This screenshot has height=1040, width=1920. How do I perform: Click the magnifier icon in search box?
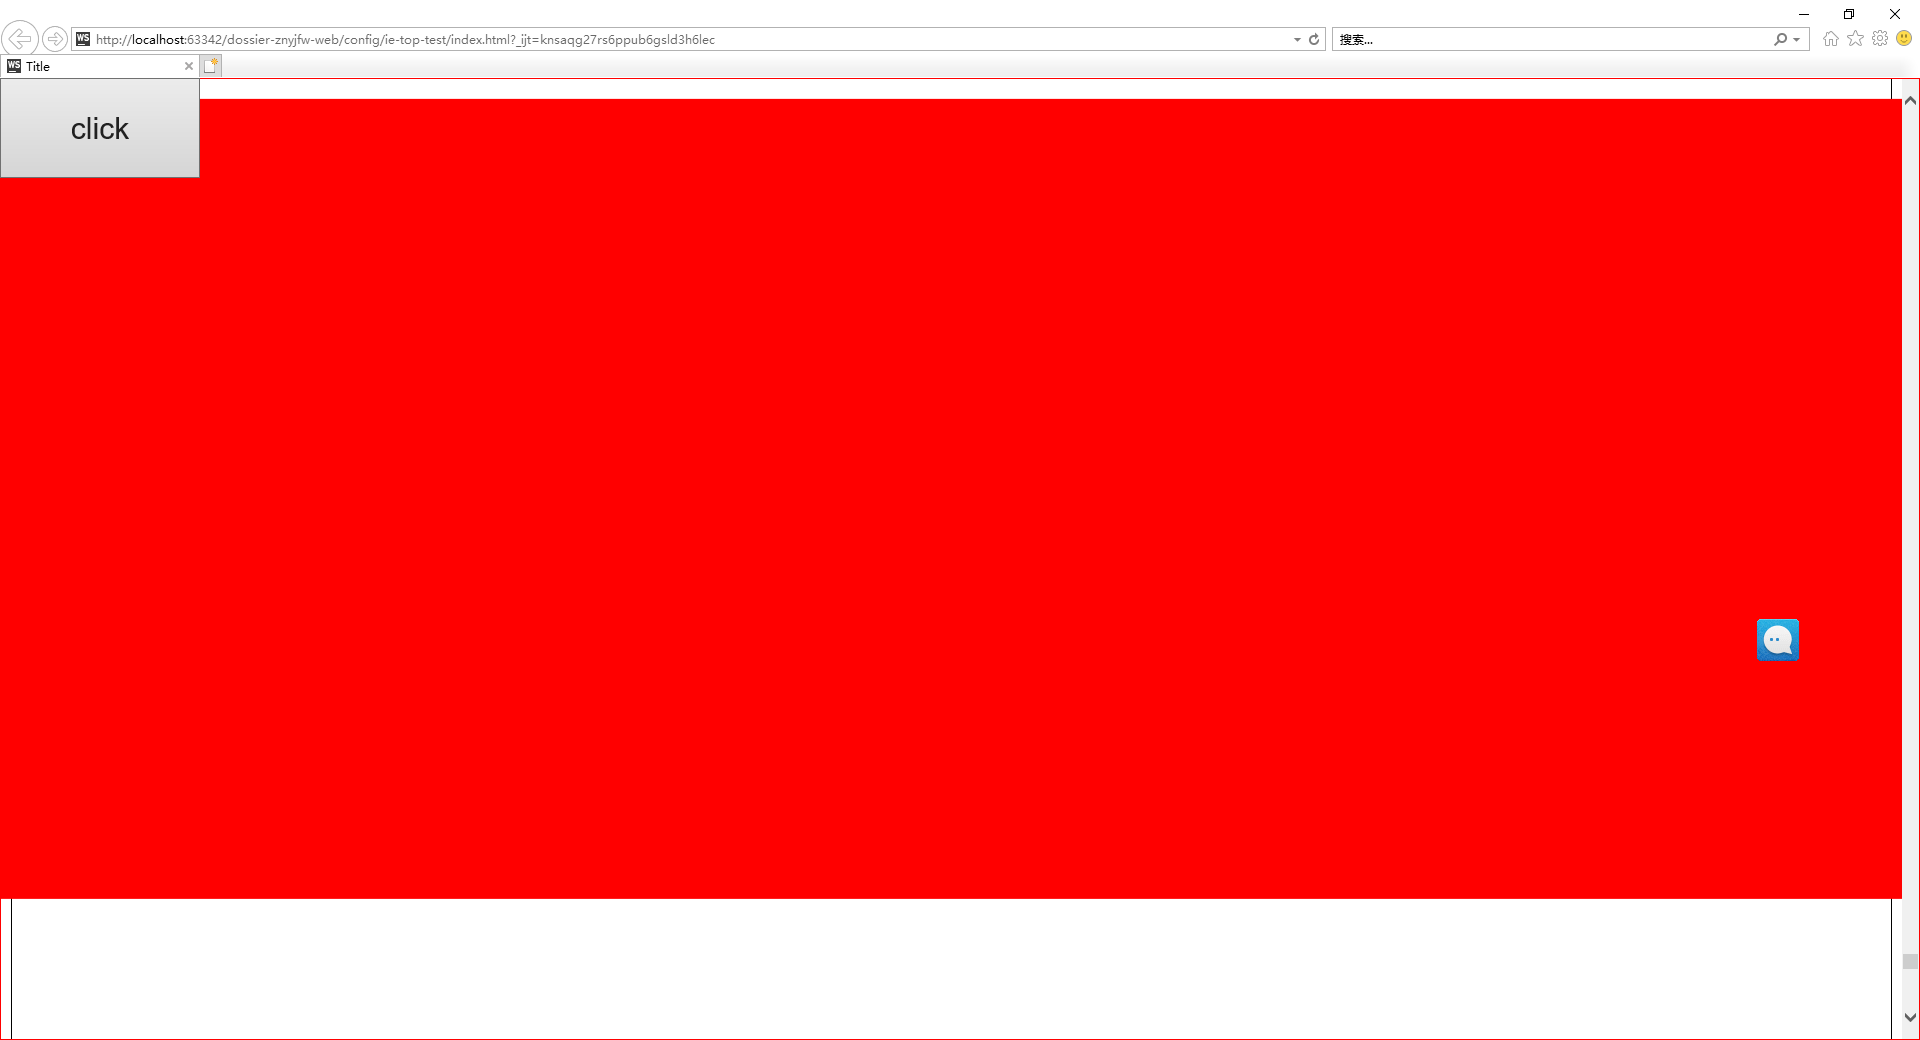tap(1780, 40)
